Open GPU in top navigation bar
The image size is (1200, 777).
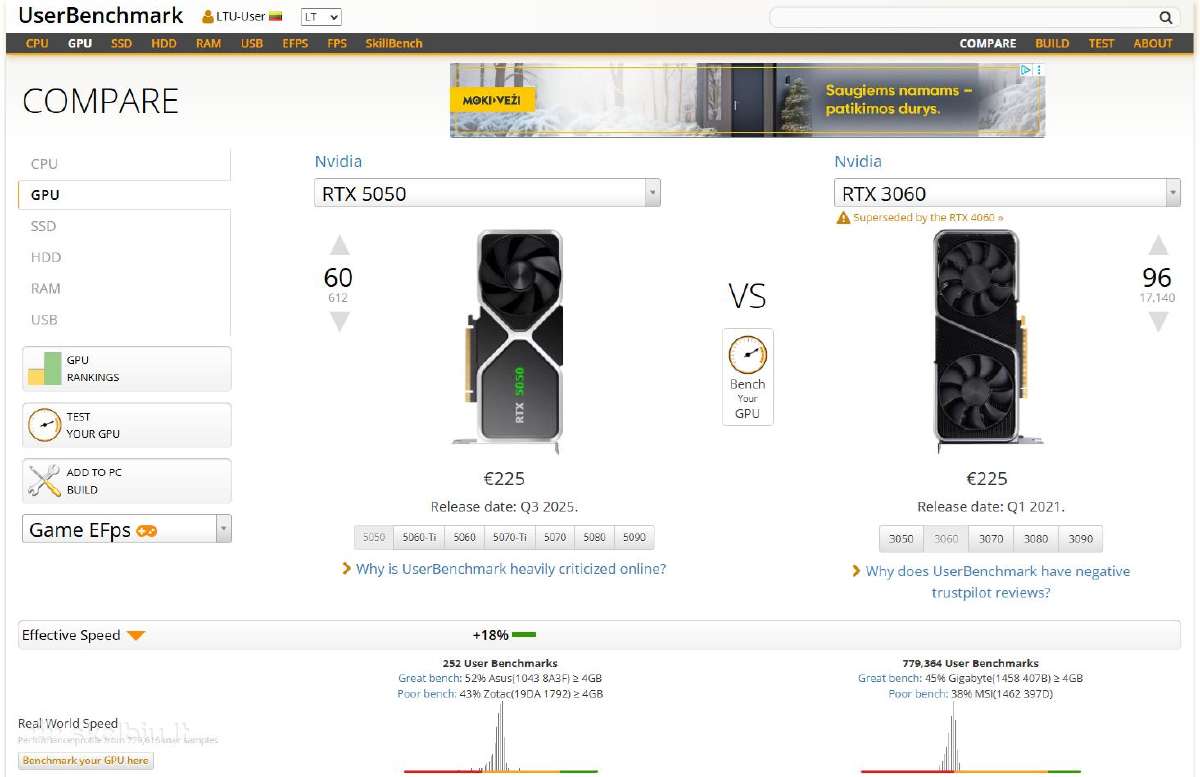pyautogui.click(x=80, y=43)
